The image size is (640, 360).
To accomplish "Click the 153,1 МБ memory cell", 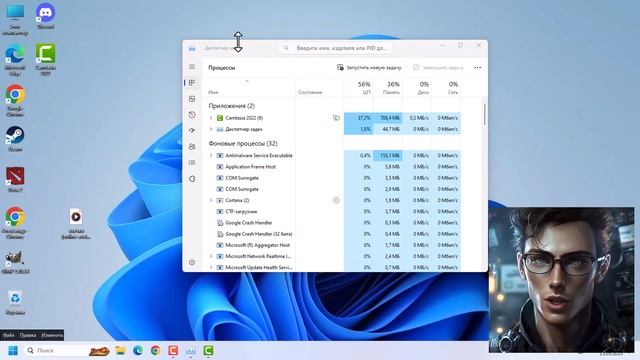I will (389, 156).
